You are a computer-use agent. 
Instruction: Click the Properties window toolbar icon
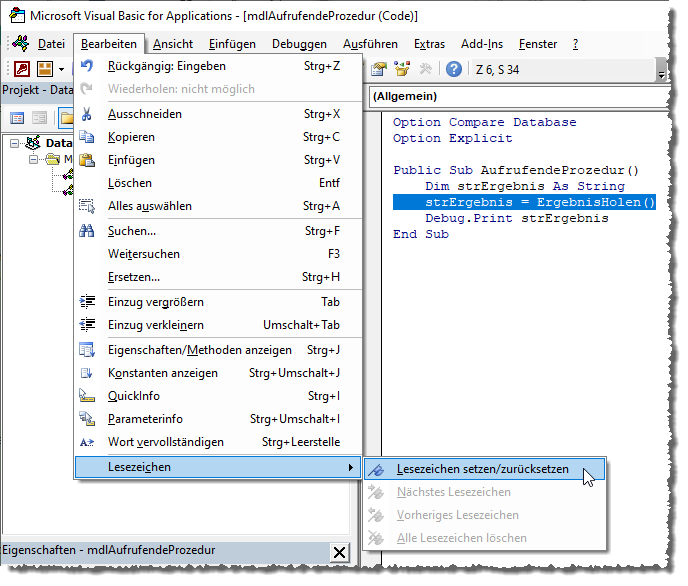coord(380,69)
